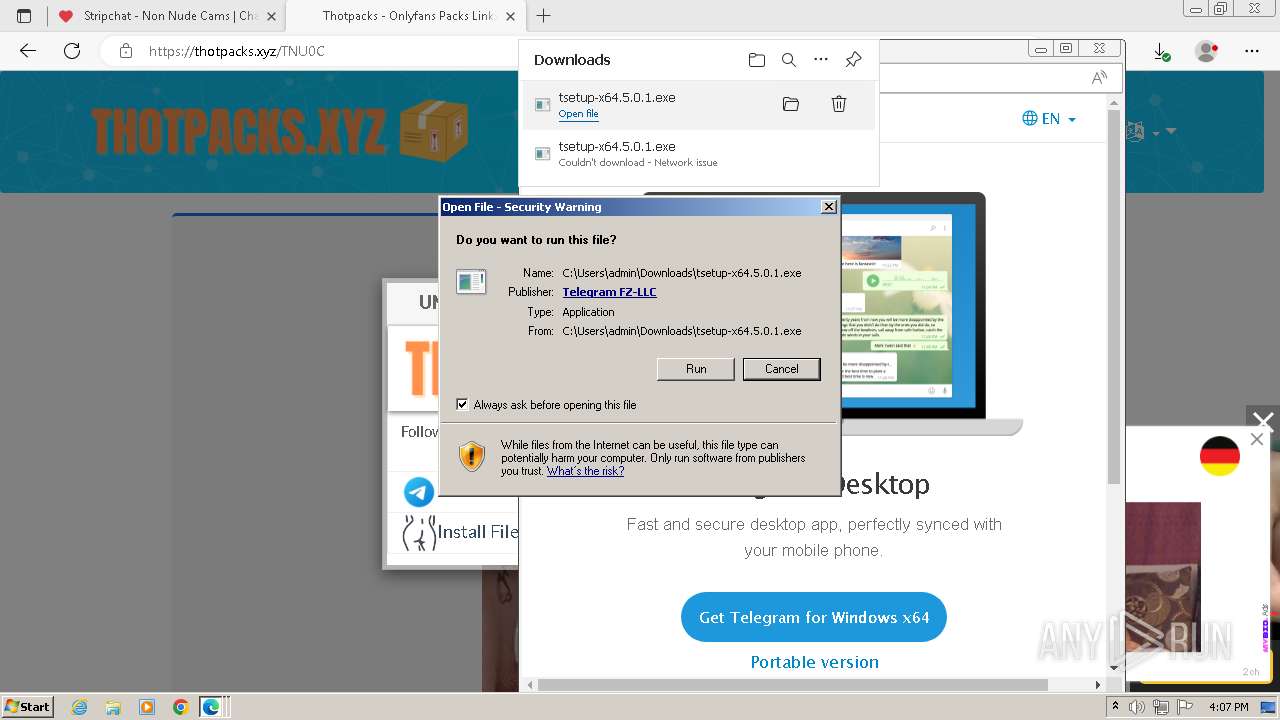Open media player from taskbar
The height and width of the screenshot is (720, 1280).
[147, 707]
